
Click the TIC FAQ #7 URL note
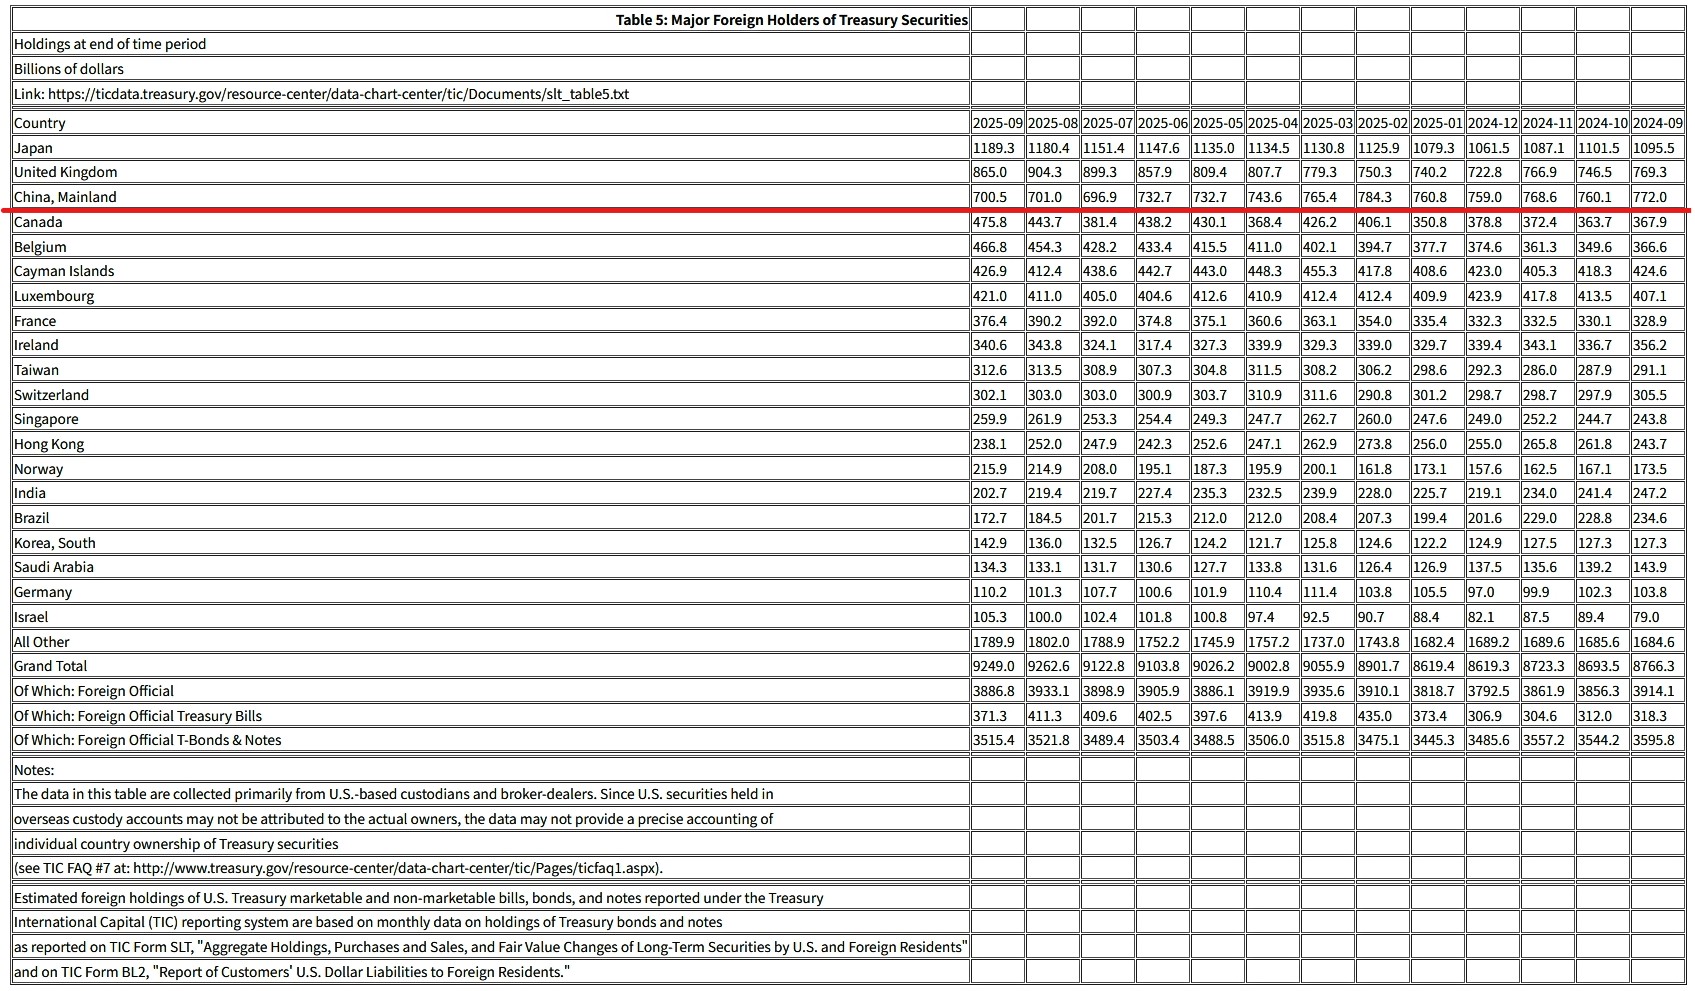coord(338,868)
